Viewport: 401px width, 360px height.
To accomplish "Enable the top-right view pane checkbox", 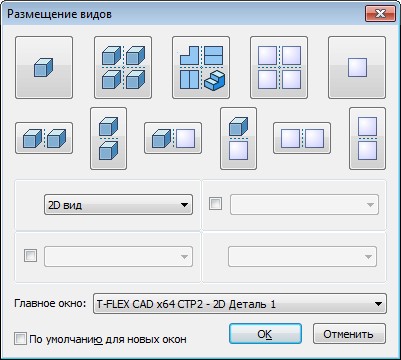I will pyautogui.click(x=215, y=204).
